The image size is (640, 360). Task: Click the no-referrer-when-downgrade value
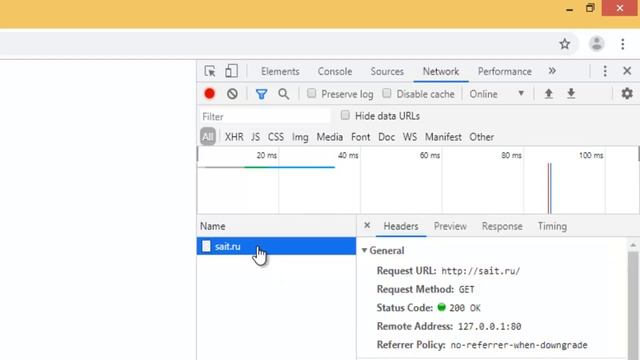point(519,345)
